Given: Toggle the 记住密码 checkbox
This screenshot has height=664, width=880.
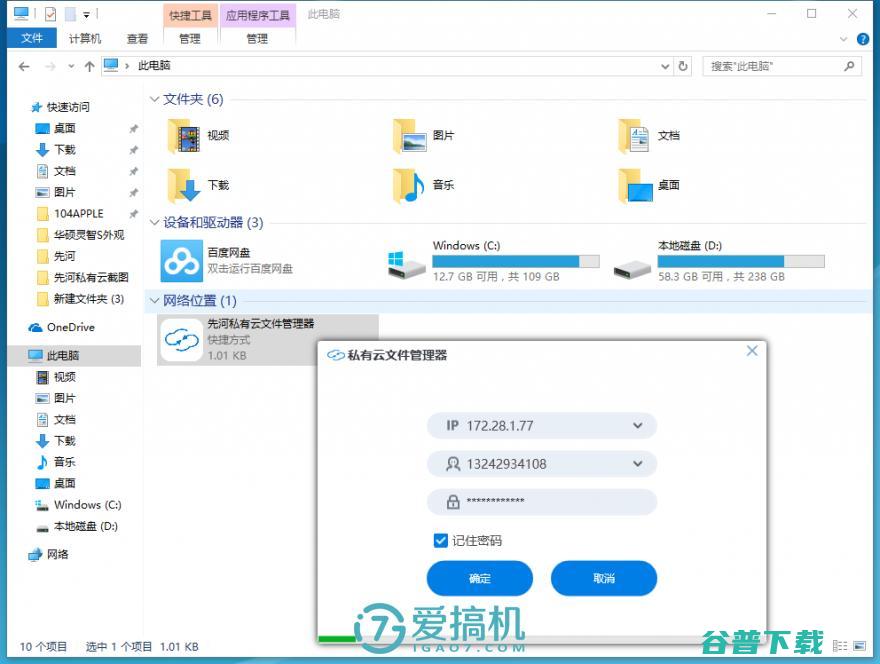Looking at the screenshot, I should [441, 540].
